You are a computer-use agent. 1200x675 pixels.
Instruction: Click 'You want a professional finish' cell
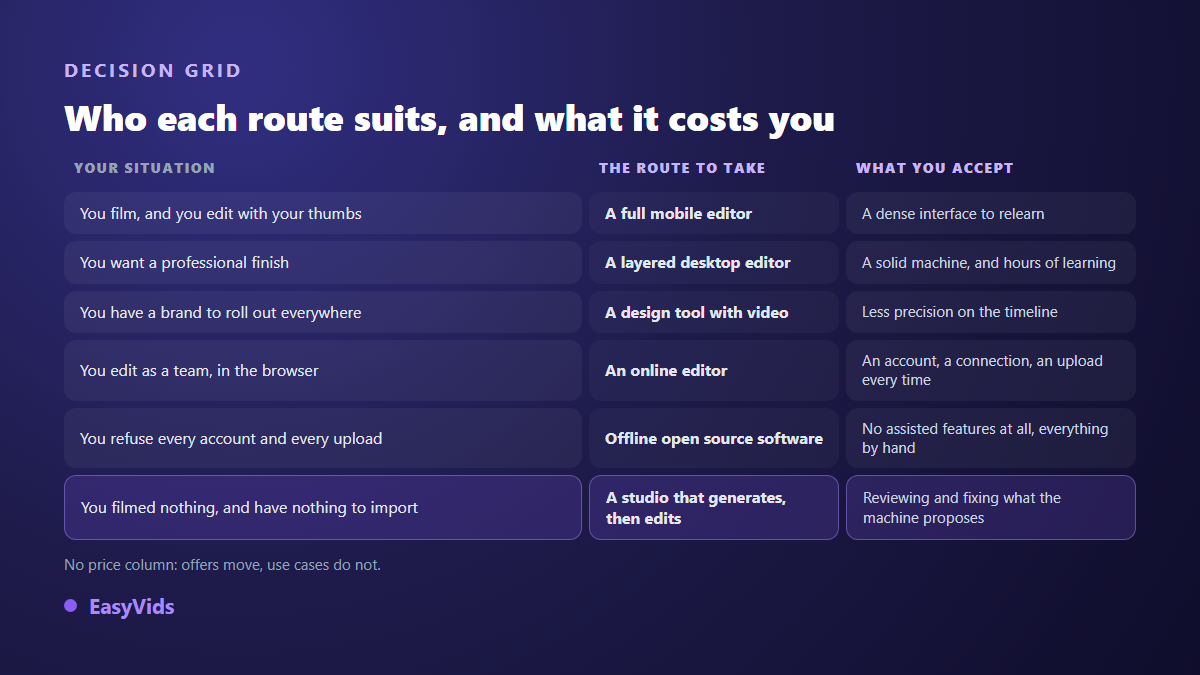(x=323, y=262)
